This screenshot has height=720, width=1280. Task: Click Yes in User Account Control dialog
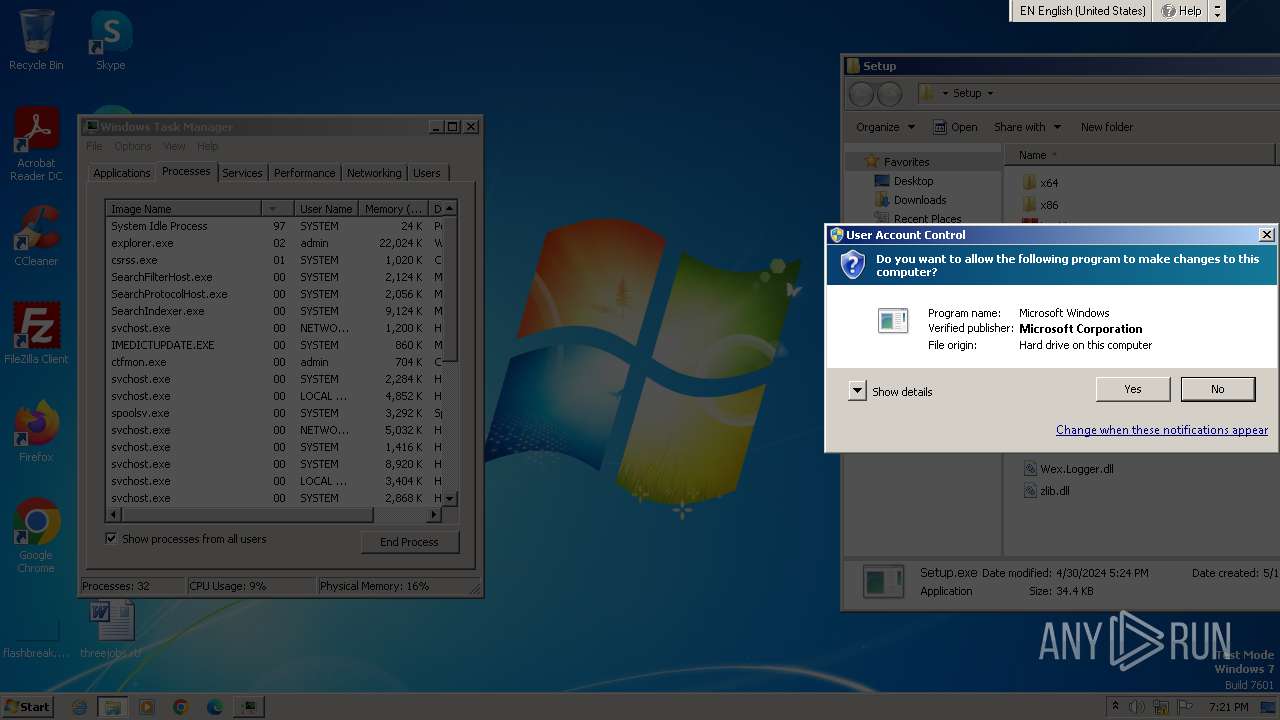click(x=1132, y=389)
